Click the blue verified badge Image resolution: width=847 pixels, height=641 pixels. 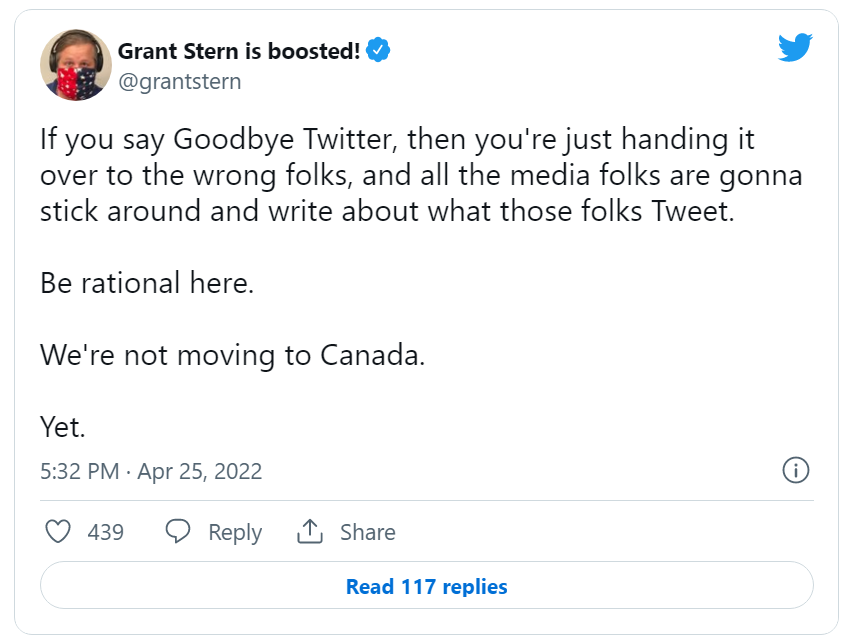point(378,50)
